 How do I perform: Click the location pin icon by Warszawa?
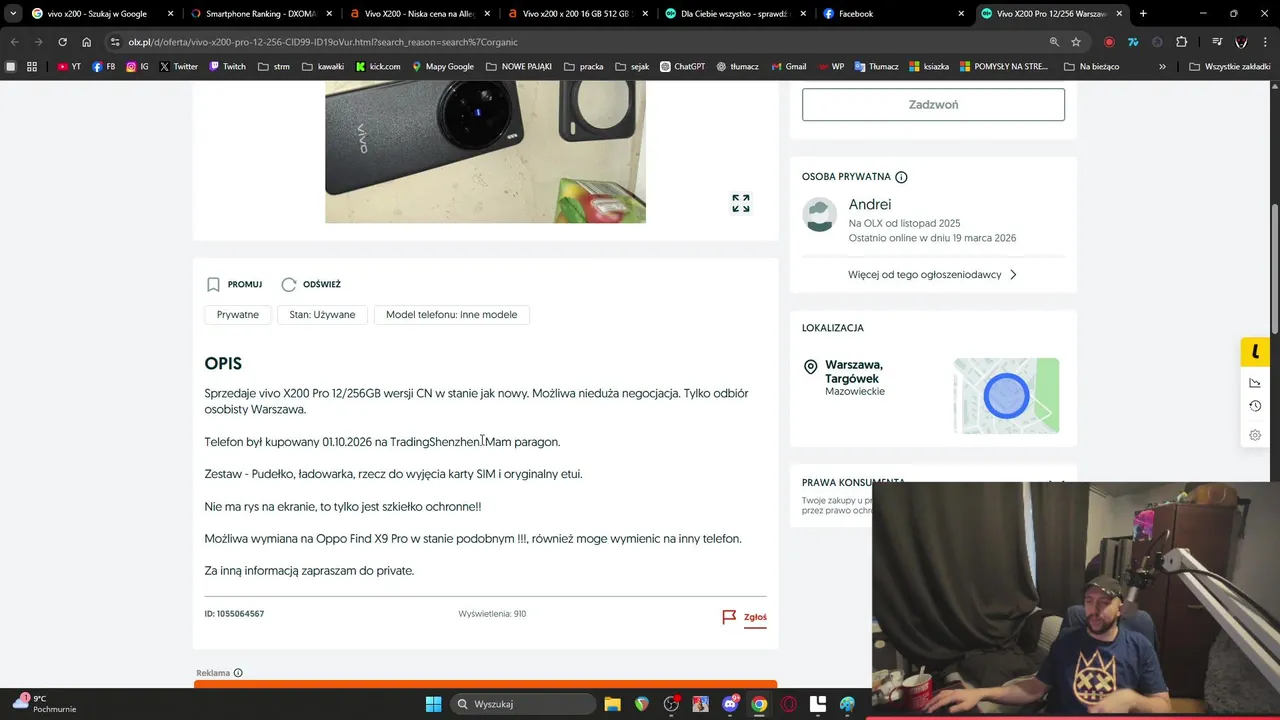coord(811,368)
